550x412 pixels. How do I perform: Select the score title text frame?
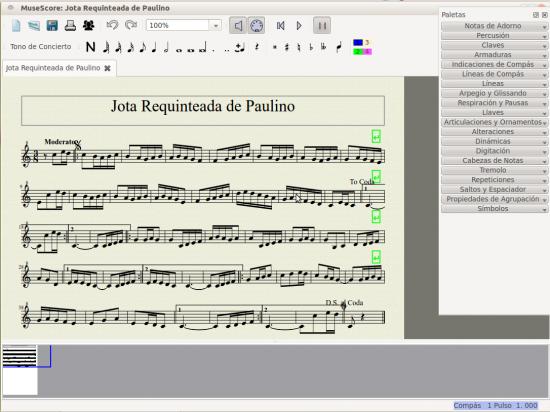tap(203, 110)
